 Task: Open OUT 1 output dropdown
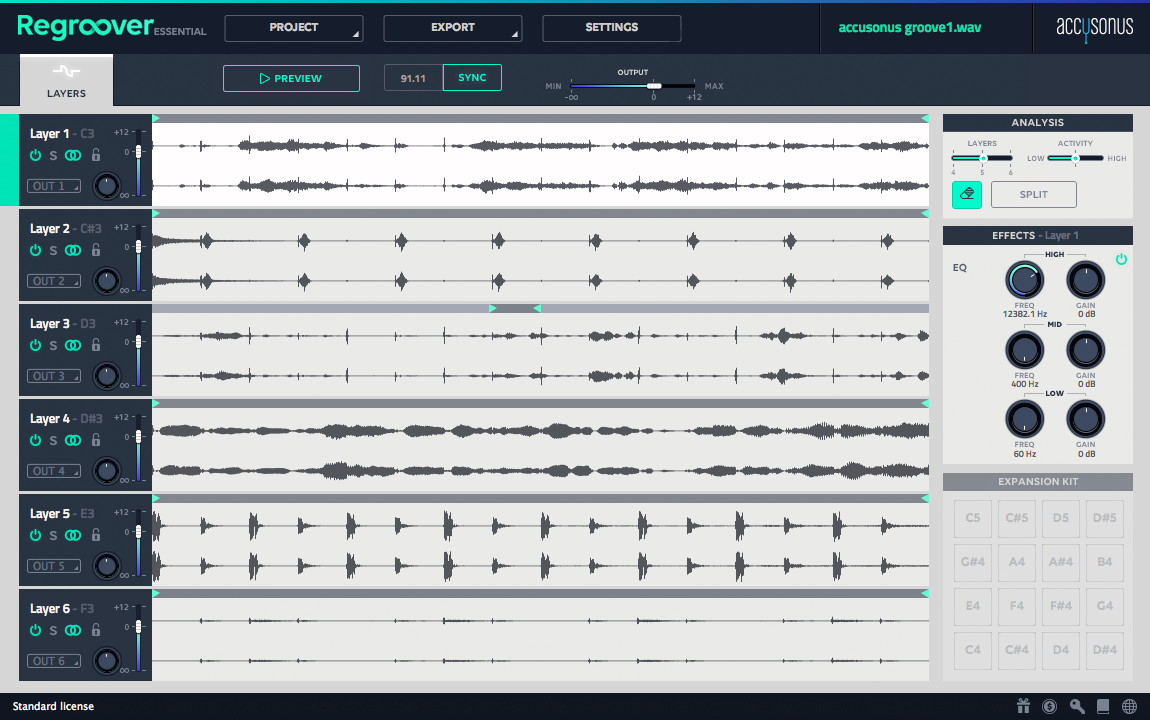54,186
